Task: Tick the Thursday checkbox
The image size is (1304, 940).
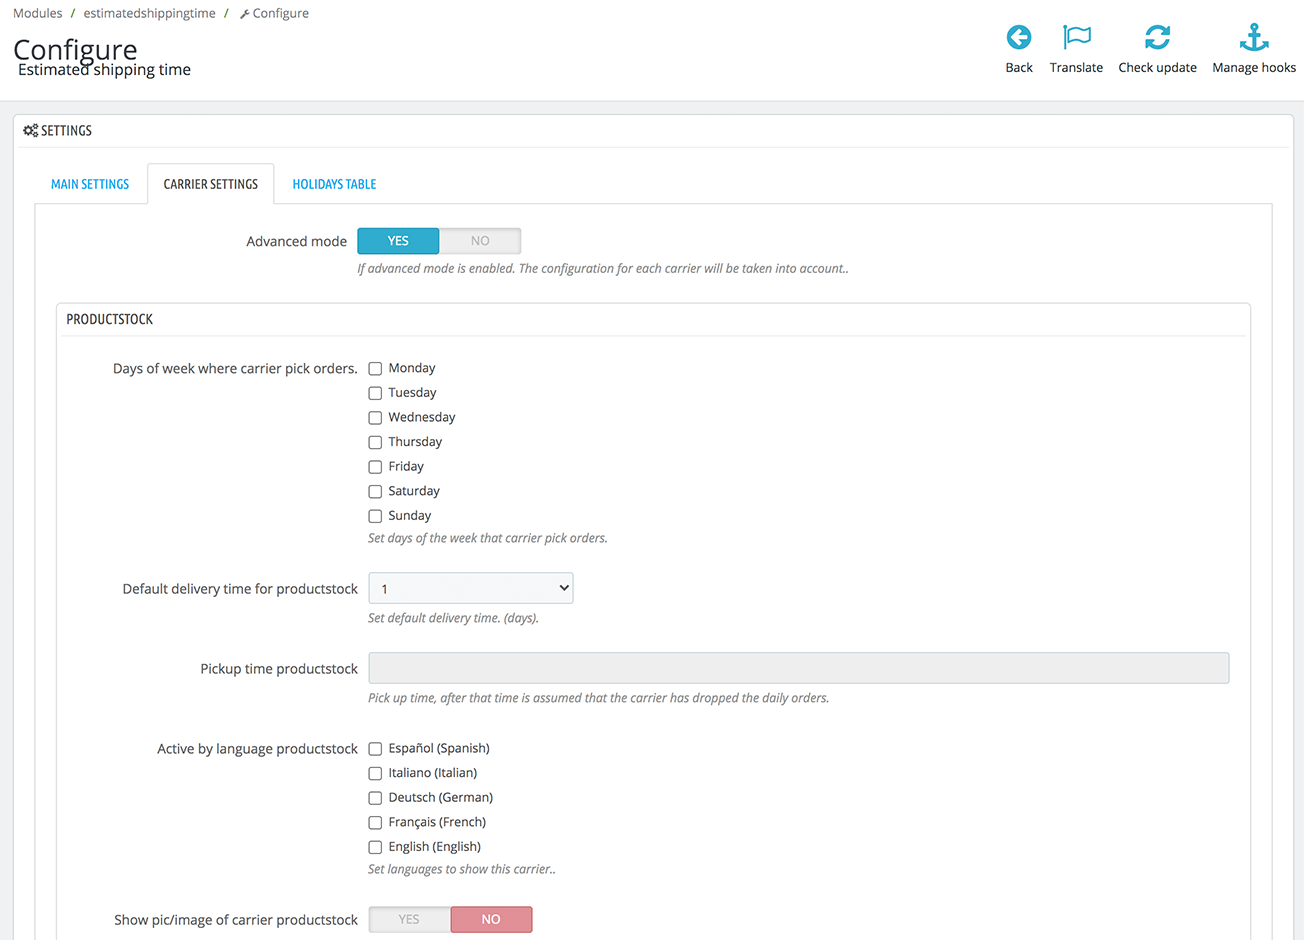Action: click(x=375, y=442)
